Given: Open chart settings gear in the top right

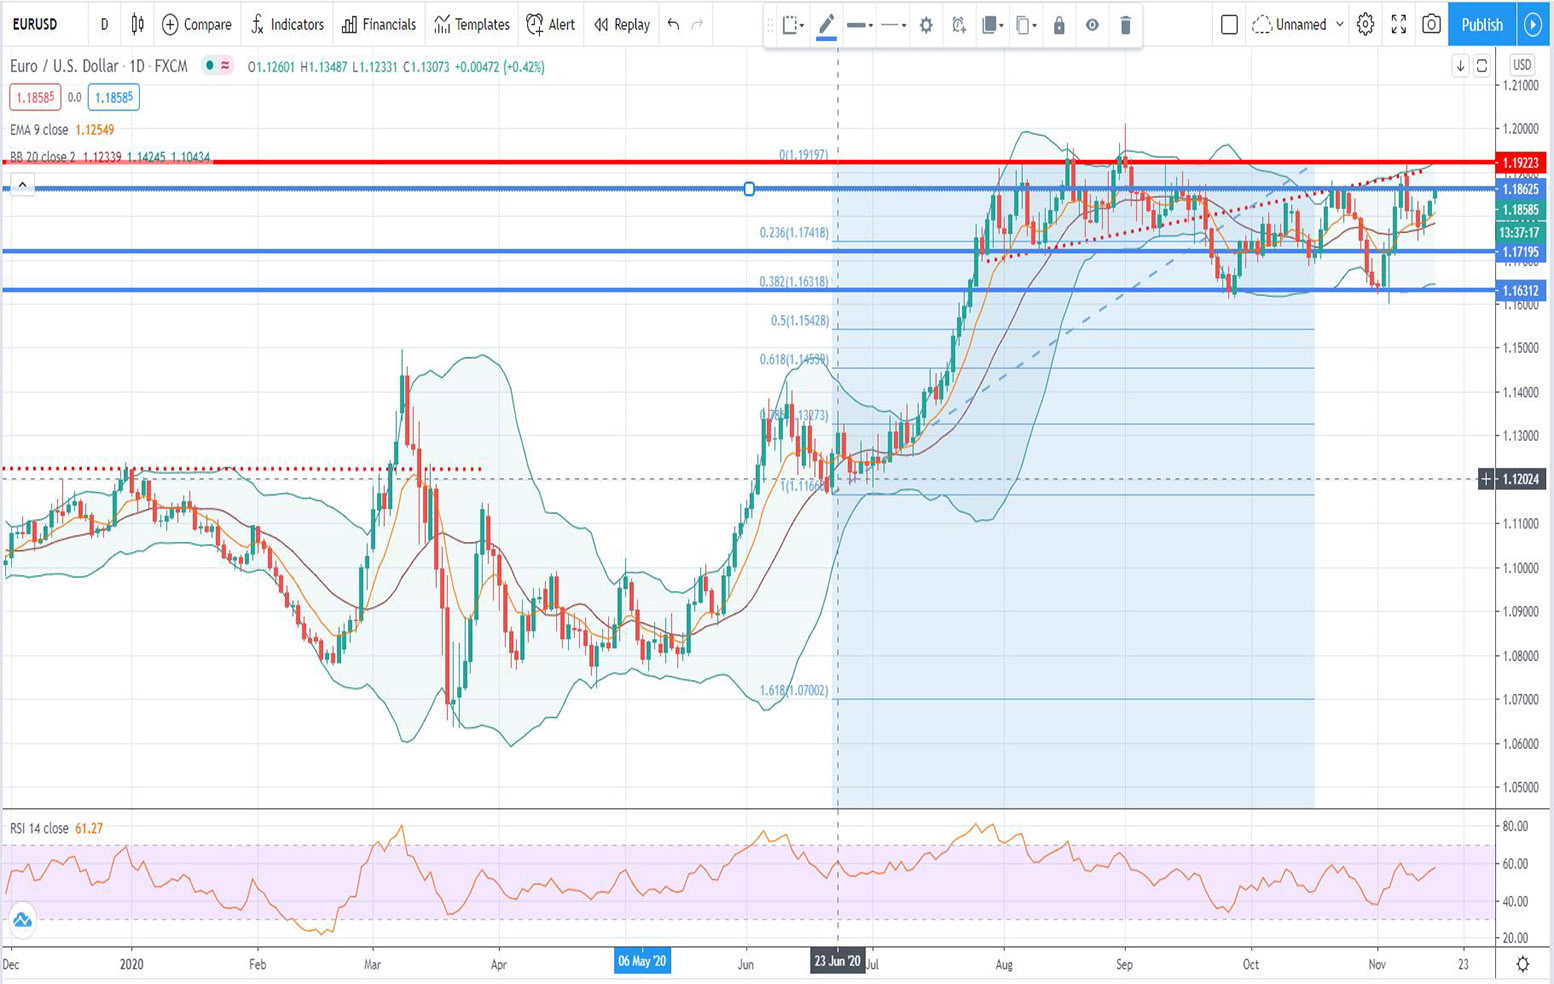Looking at the screenshot, I should tap(1365, 24).
